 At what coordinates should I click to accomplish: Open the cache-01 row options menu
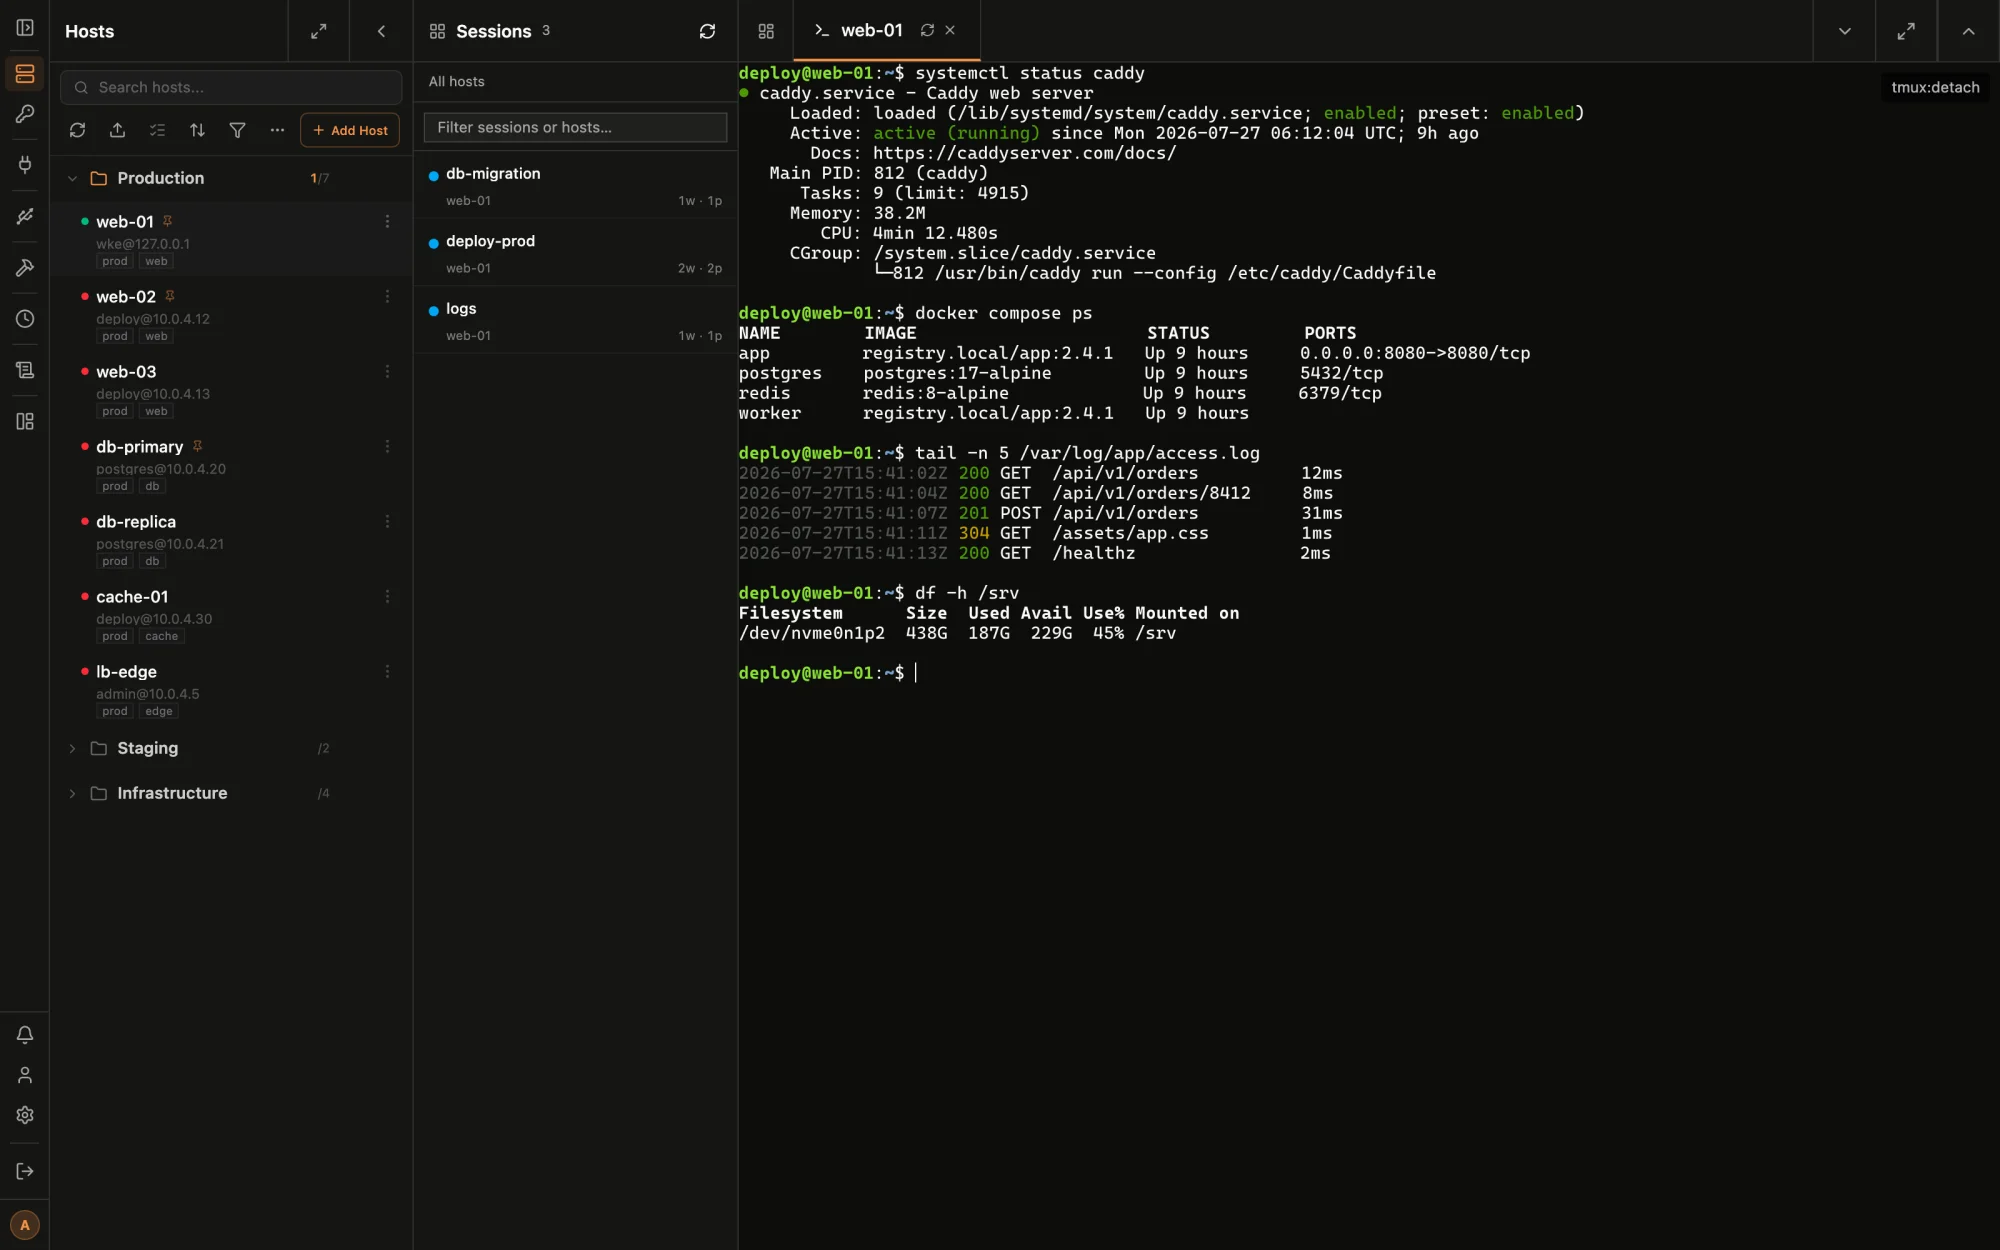click(387, 596)
